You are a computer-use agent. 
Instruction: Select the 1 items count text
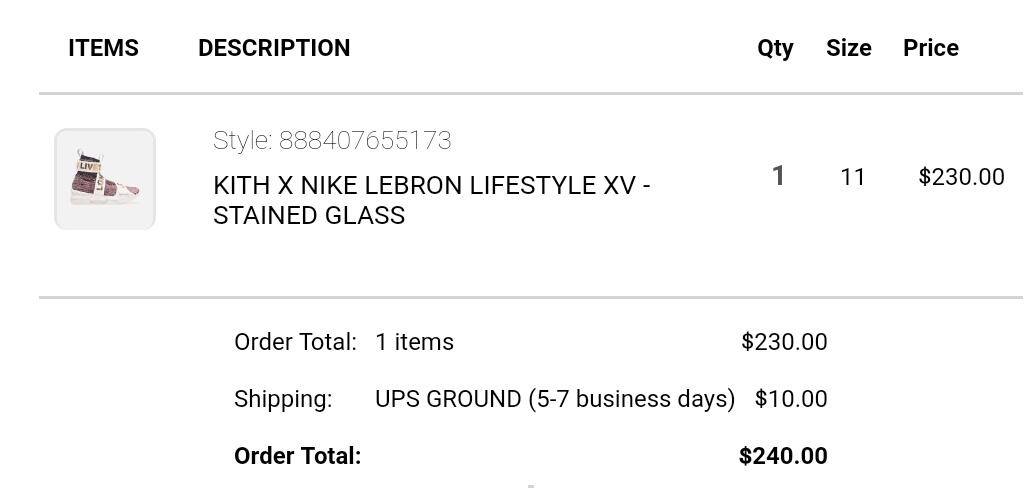pyautogui.click(x=415, y=342)
